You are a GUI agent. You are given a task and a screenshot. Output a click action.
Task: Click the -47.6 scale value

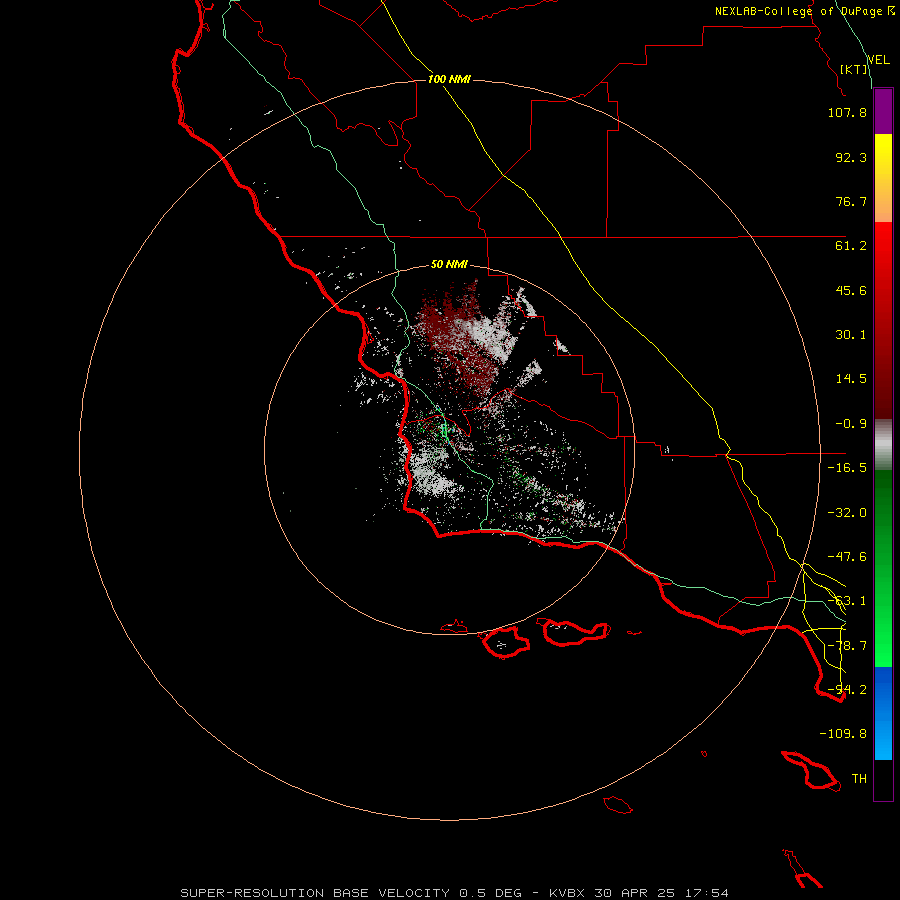pos(847,557)
